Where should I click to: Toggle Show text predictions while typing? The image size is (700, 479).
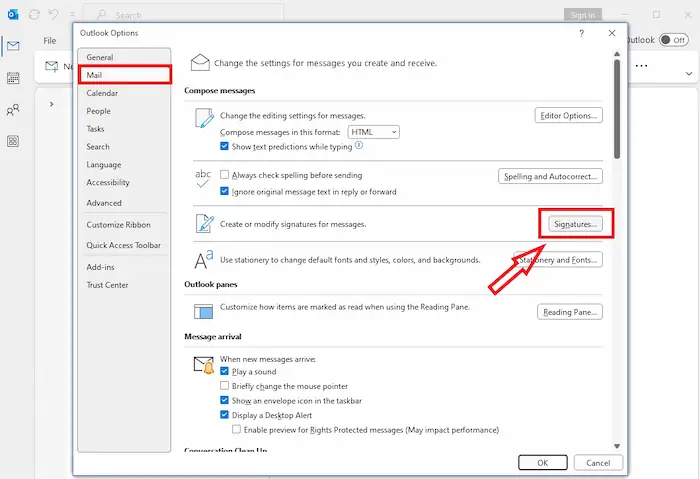point(225,146)
